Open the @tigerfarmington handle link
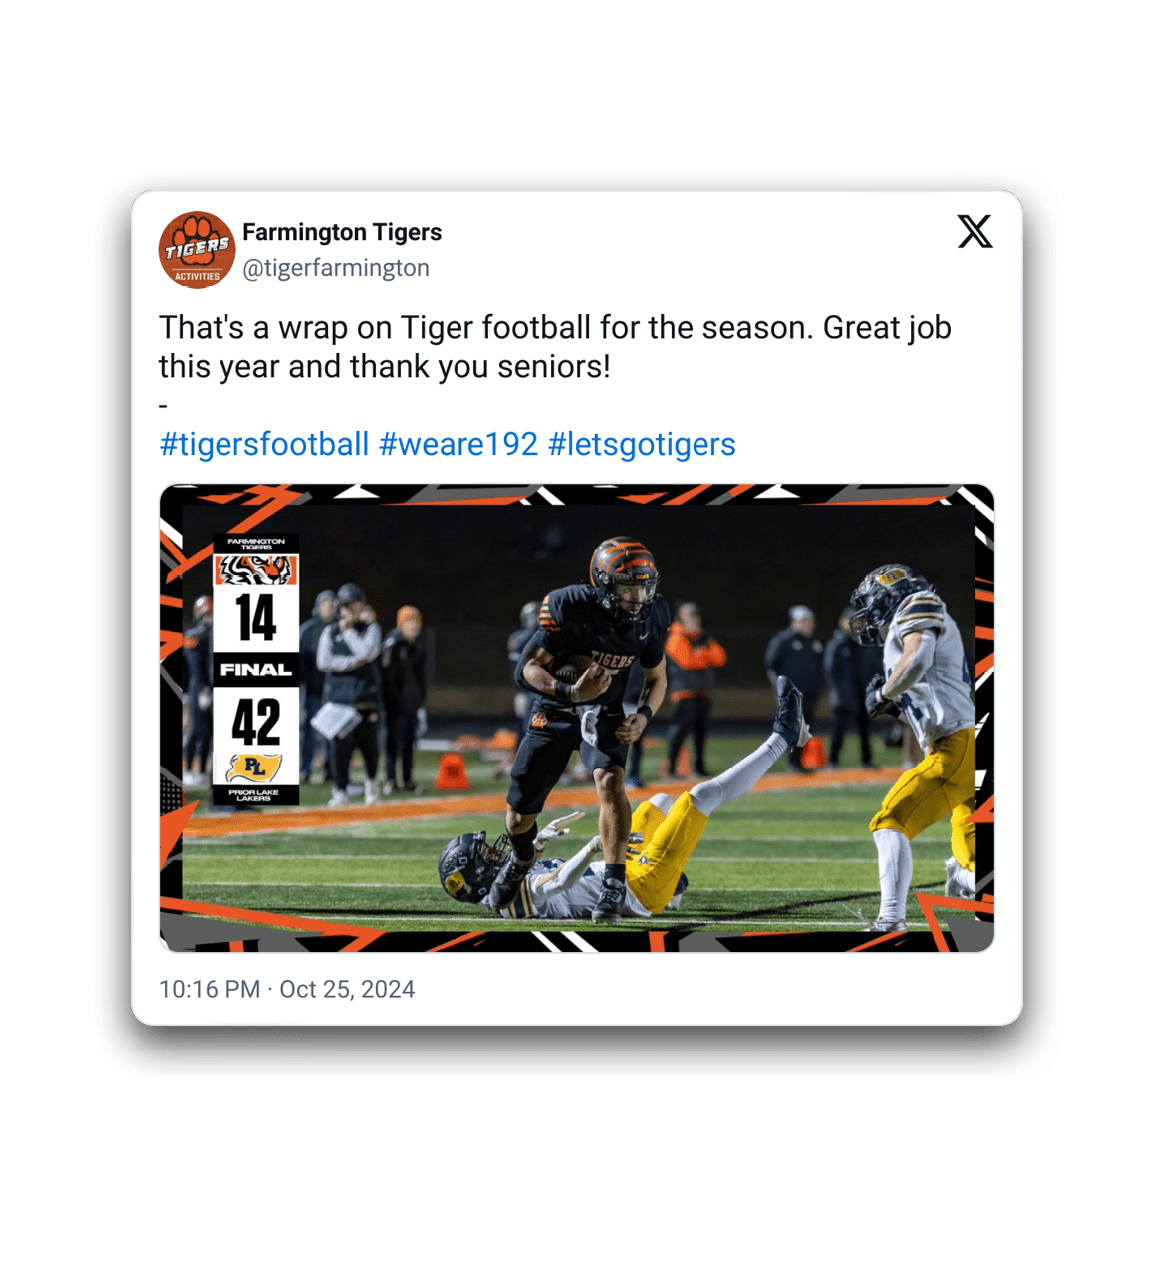1153x1288 pixels. [x=336, y=268]
